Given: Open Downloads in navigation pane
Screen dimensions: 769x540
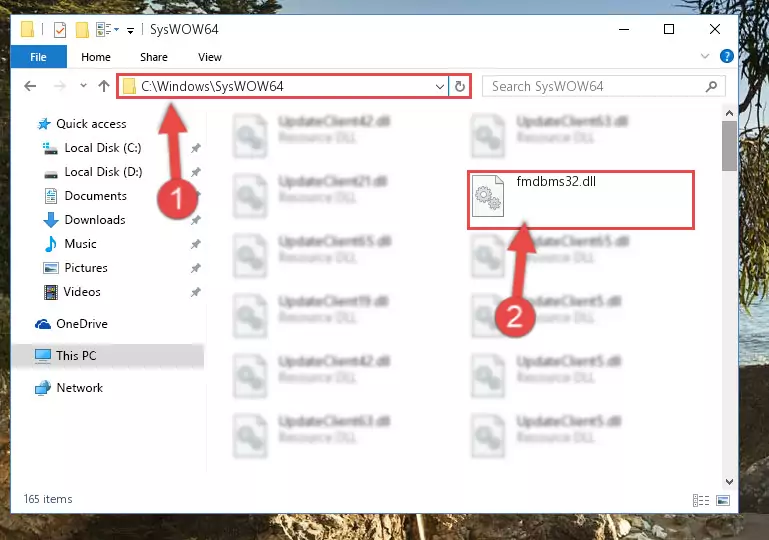Looking at the screenshot, I should [x=95, y=220].
